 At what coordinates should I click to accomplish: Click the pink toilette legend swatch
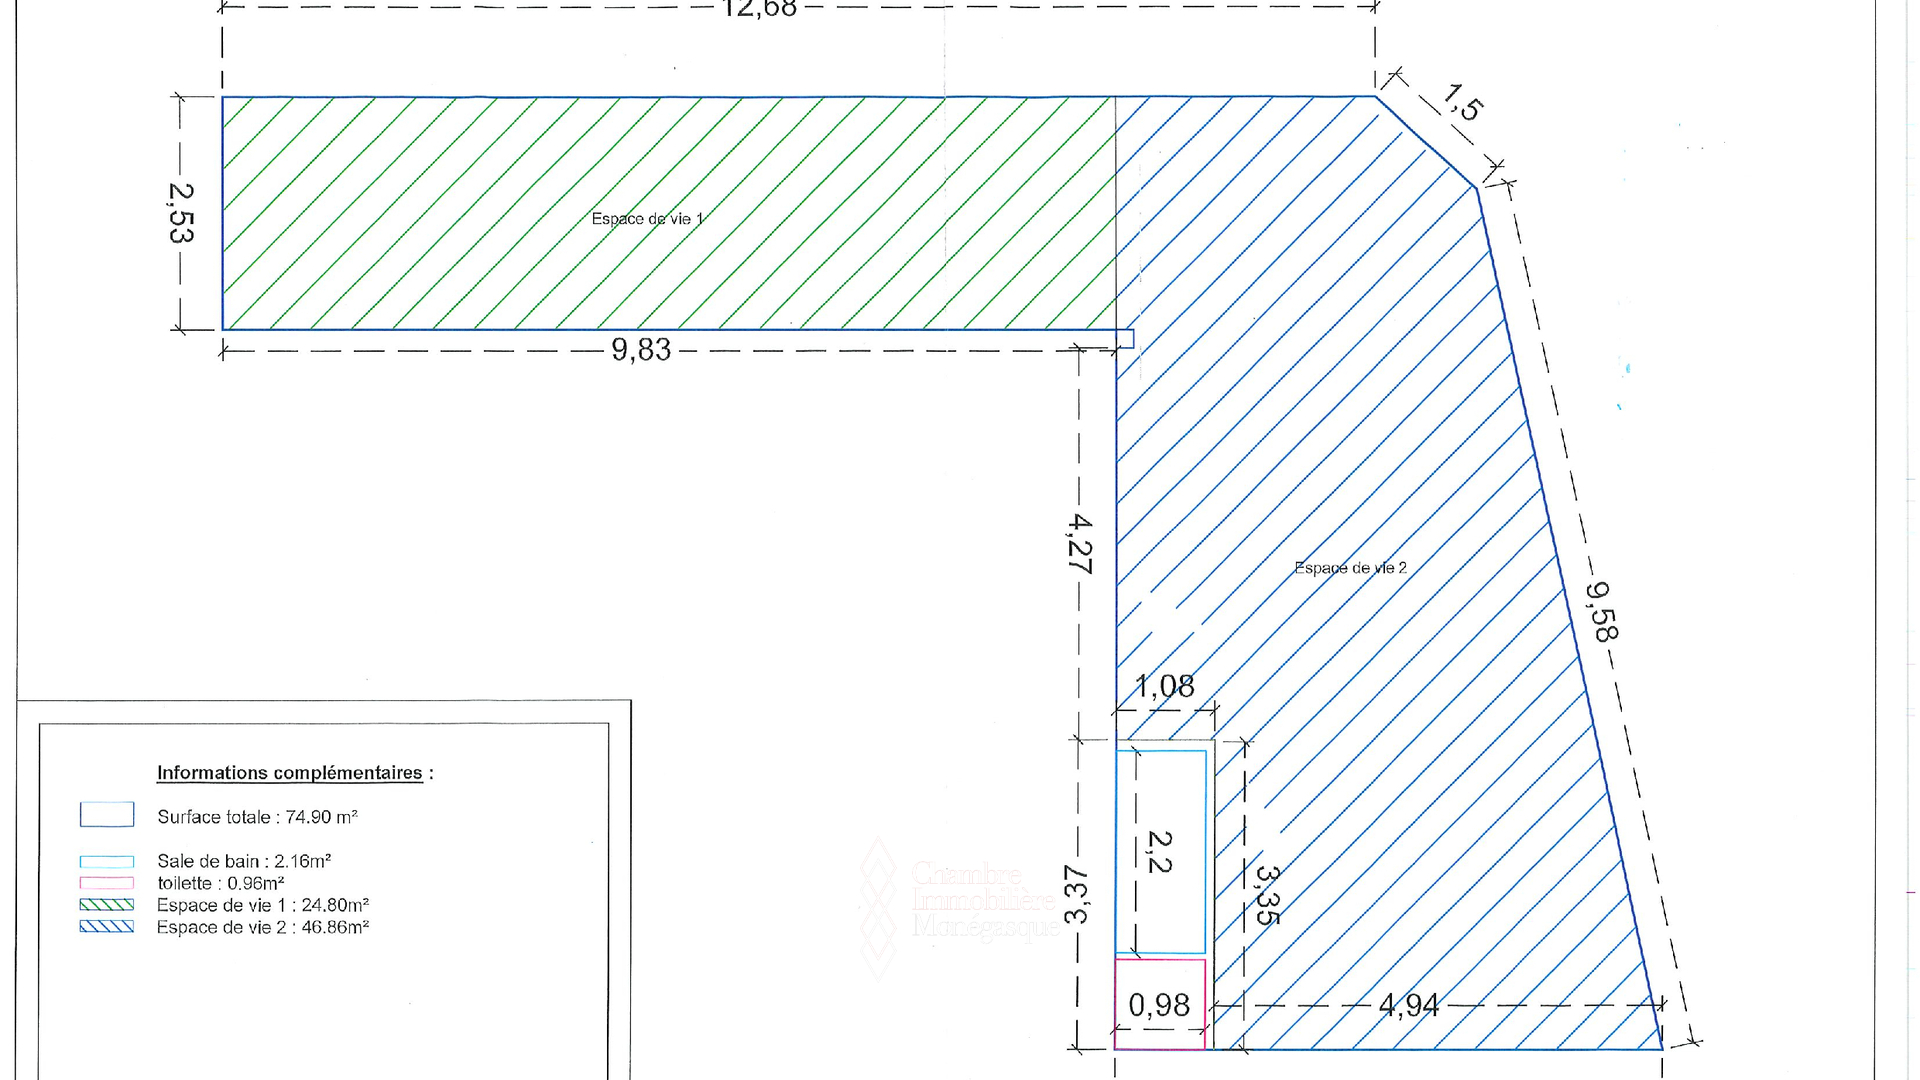107,883
